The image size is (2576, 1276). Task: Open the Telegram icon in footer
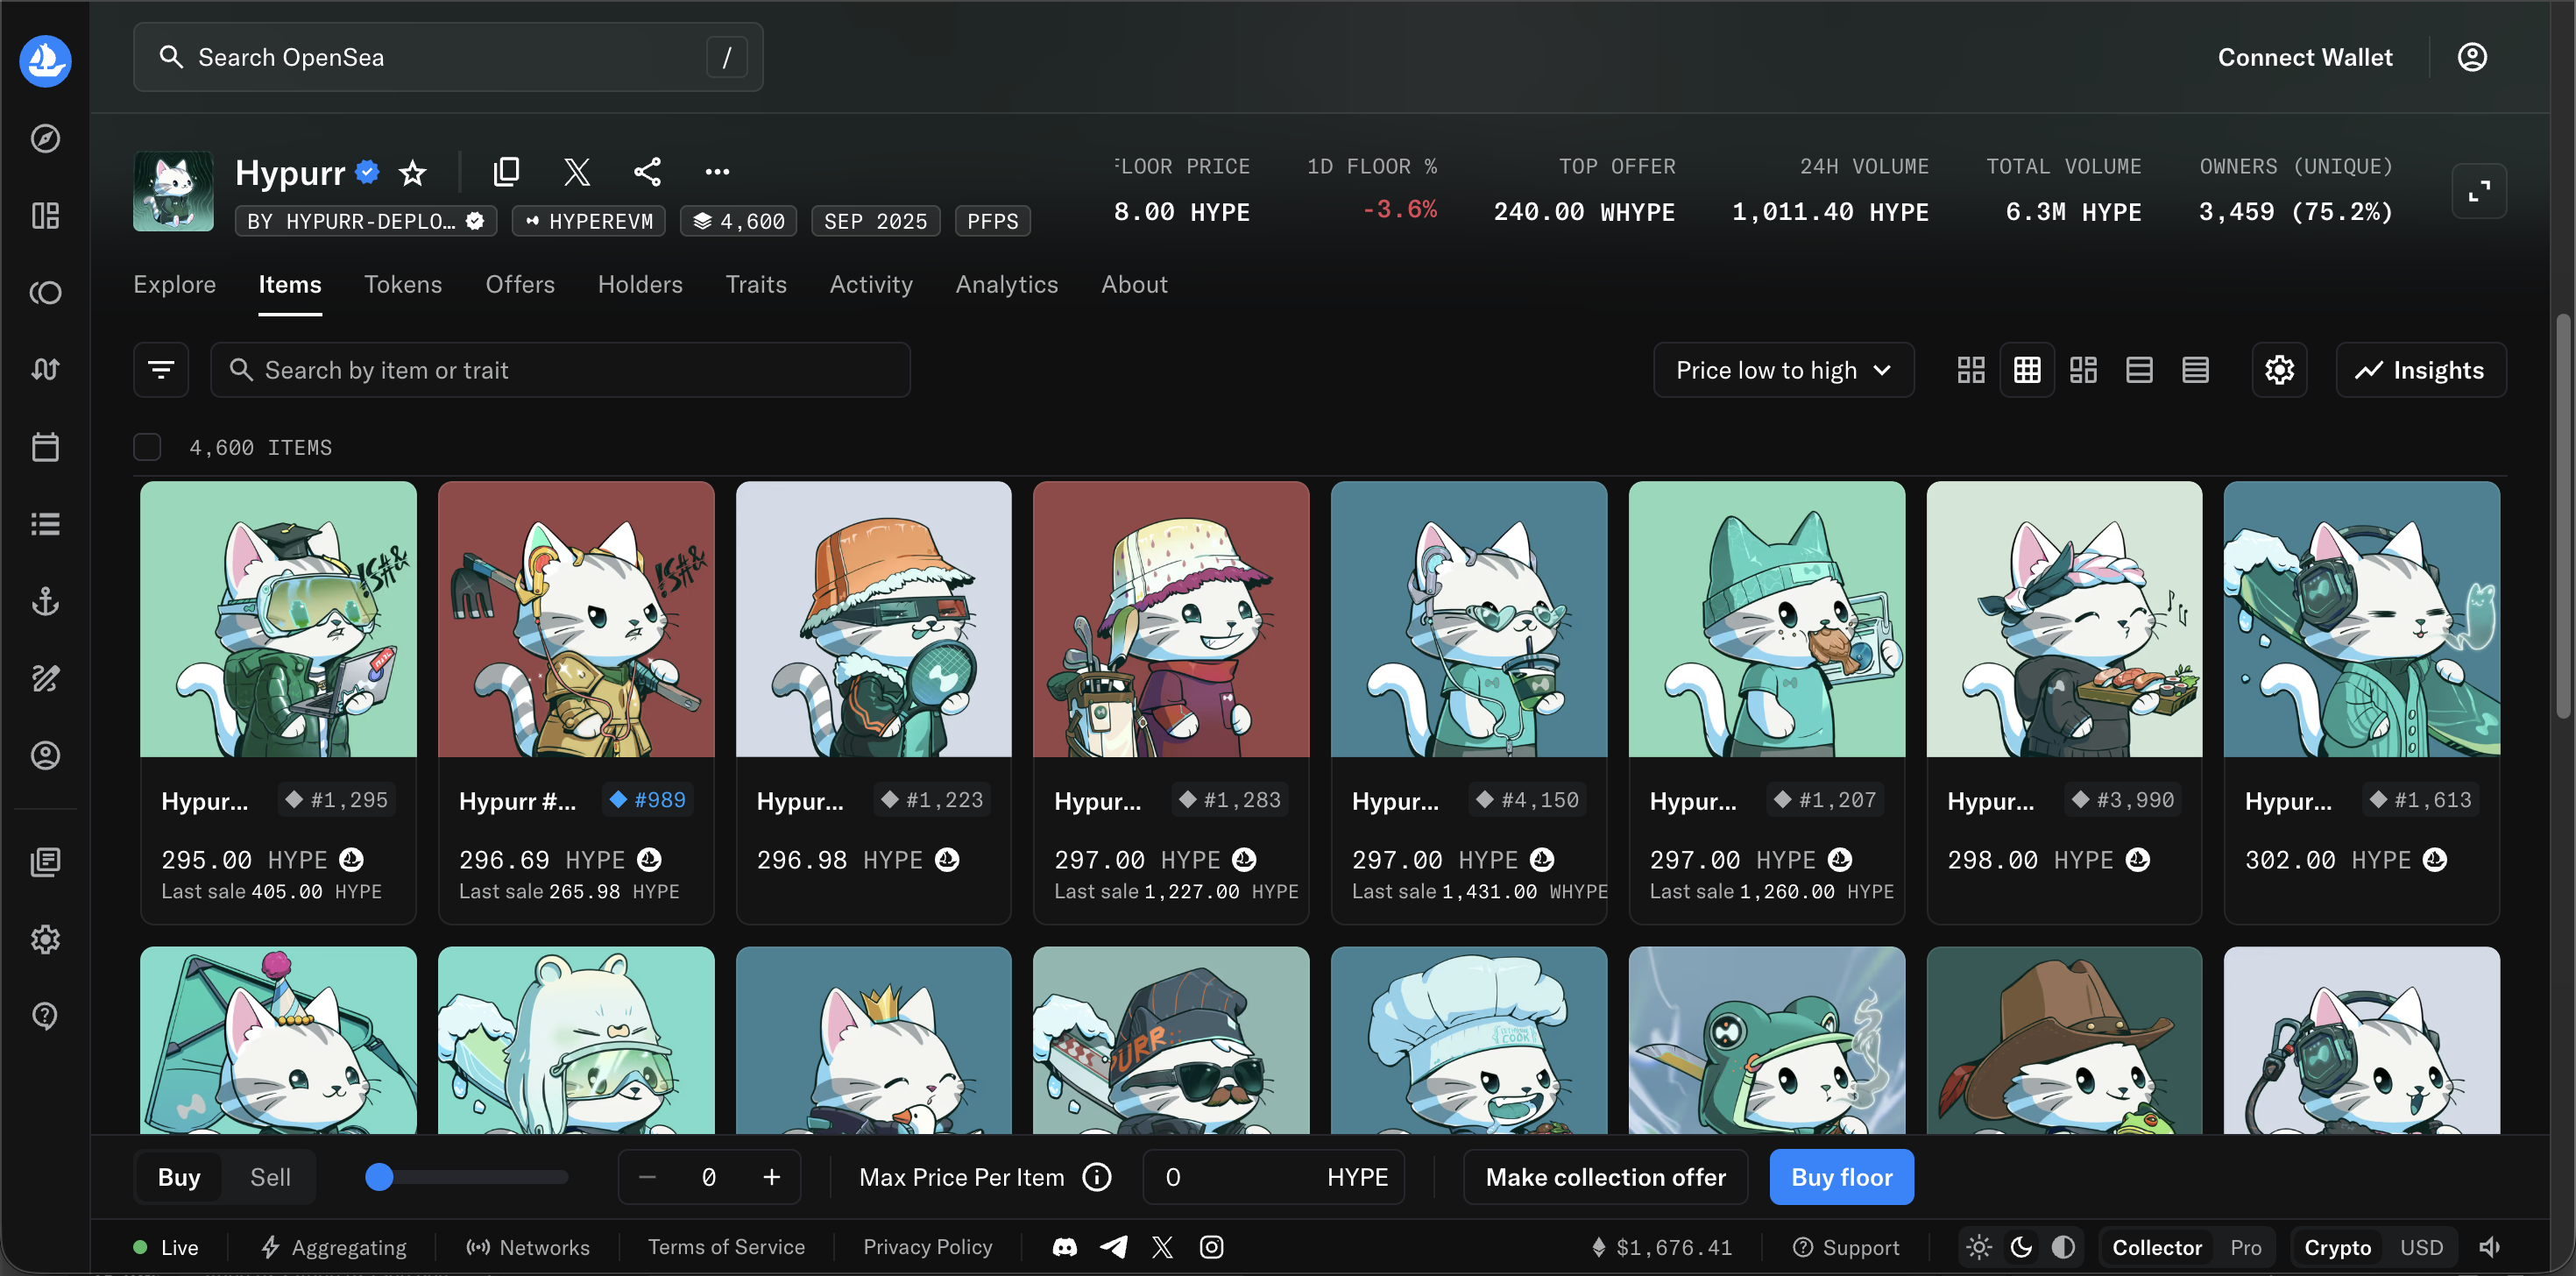click(1114, 1247)
